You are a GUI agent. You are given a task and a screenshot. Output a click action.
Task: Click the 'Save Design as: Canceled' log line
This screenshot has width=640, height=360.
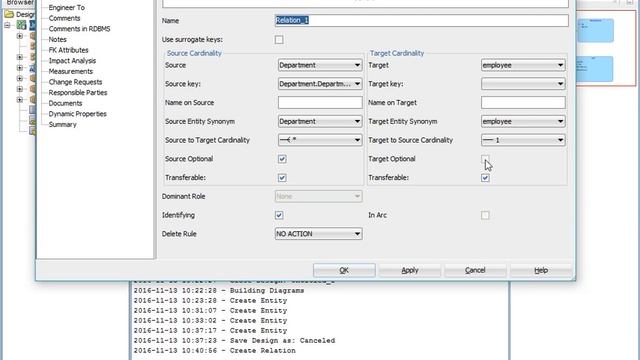(234, 340)
